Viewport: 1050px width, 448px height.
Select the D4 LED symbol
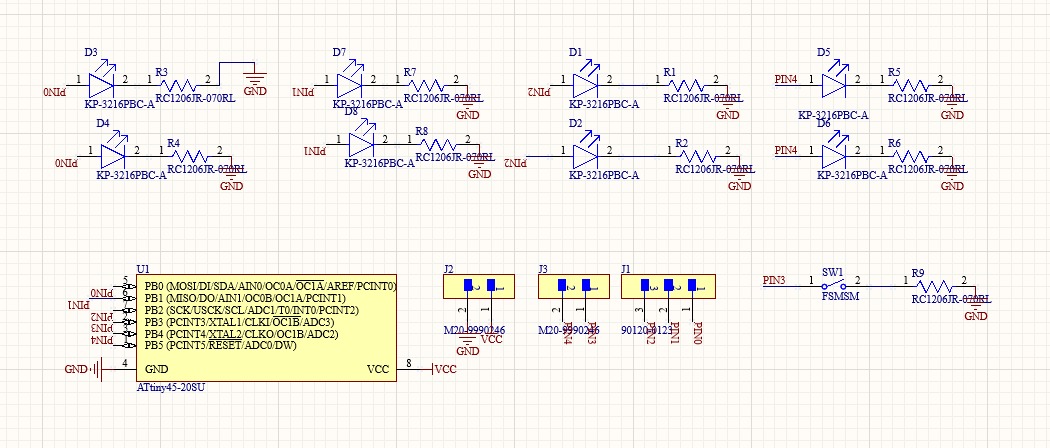click(x=113, y=155)
